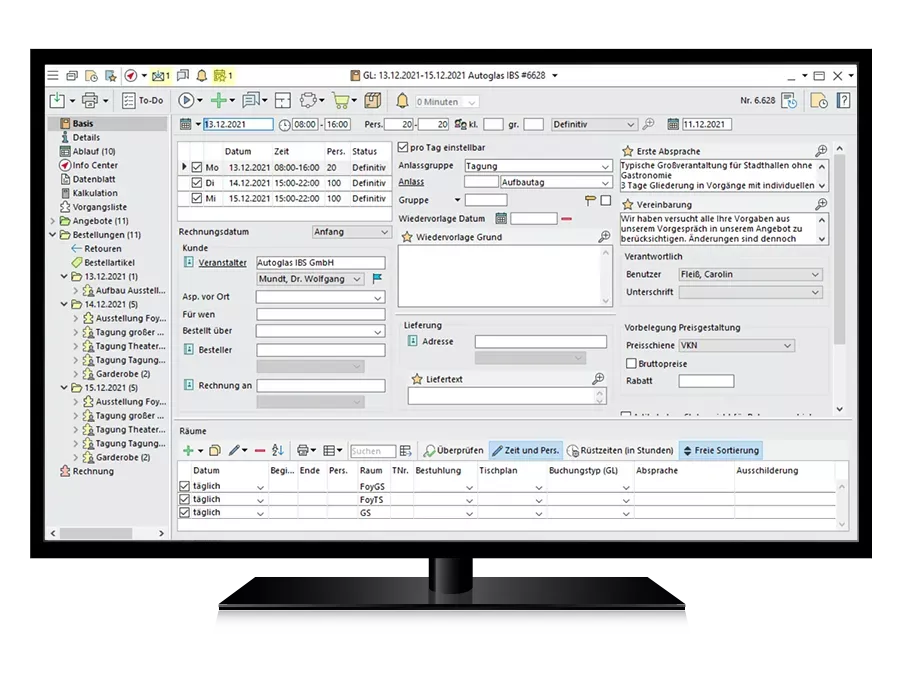Image resolution: width=900 pixels, height=675 pixels.
Task: Expand the Angebote (11) tree folder
Action: point(53,221)
